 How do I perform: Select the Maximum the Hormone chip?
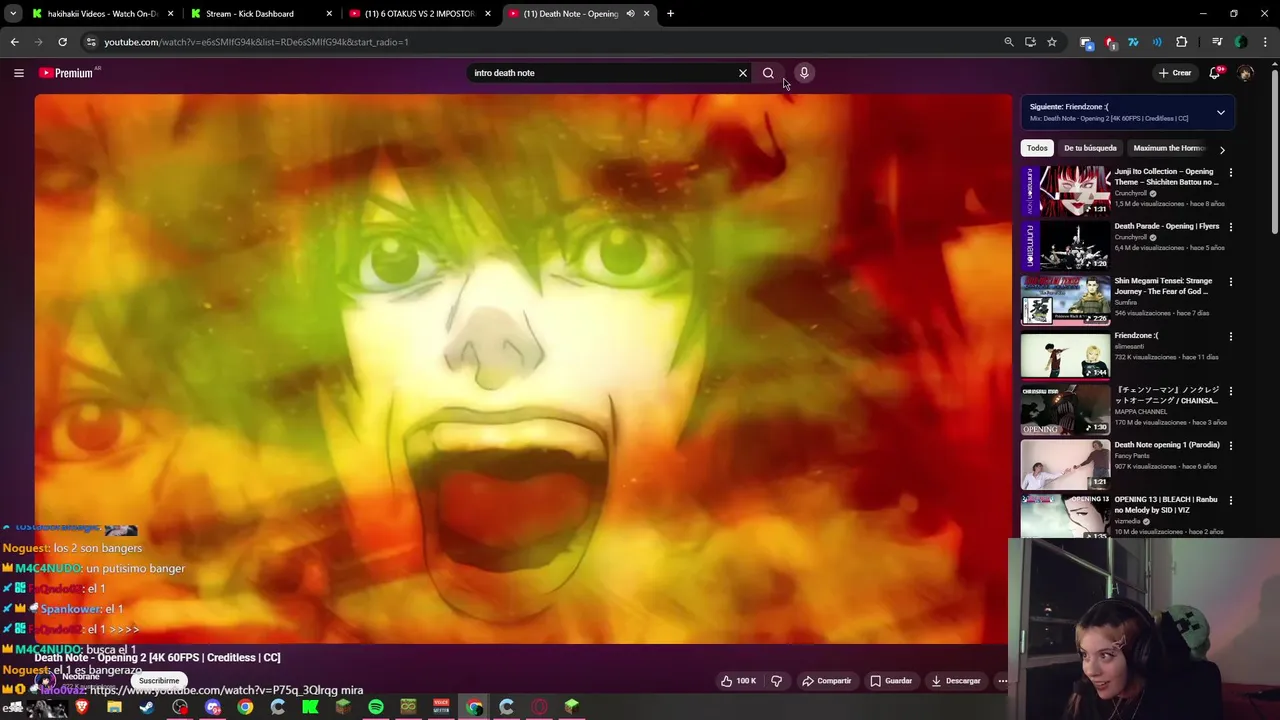[x=1168, y=148]
